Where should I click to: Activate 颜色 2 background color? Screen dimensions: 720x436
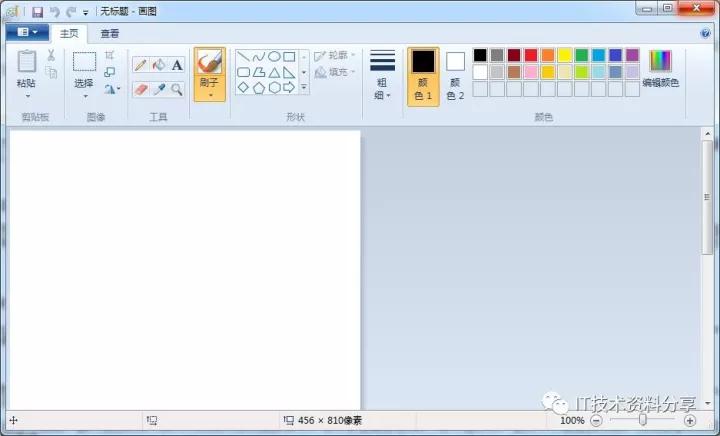(455, 76)
